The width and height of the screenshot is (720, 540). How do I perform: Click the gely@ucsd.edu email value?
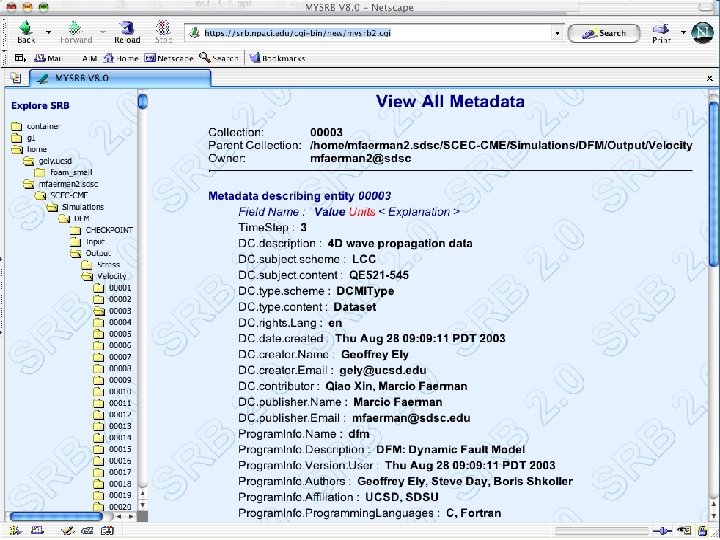(382, 370)
